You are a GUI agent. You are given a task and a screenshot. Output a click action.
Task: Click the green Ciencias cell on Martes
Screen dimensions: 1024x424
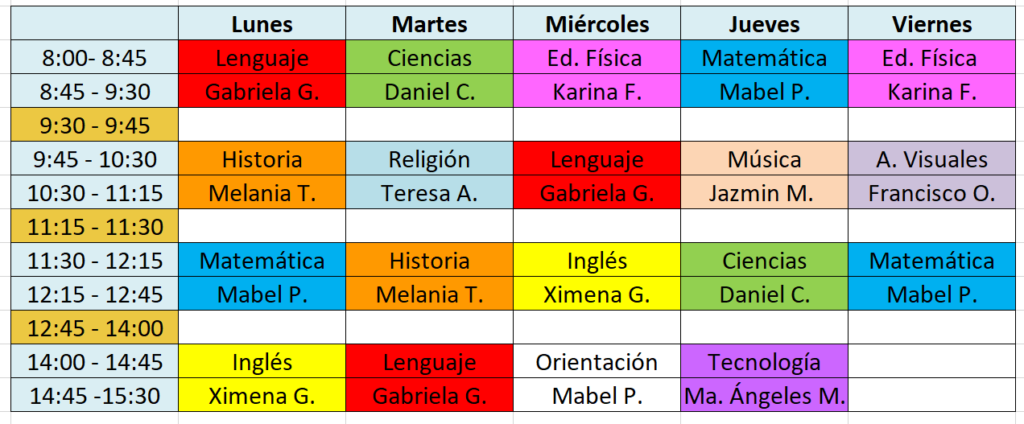tap(429, 58)
